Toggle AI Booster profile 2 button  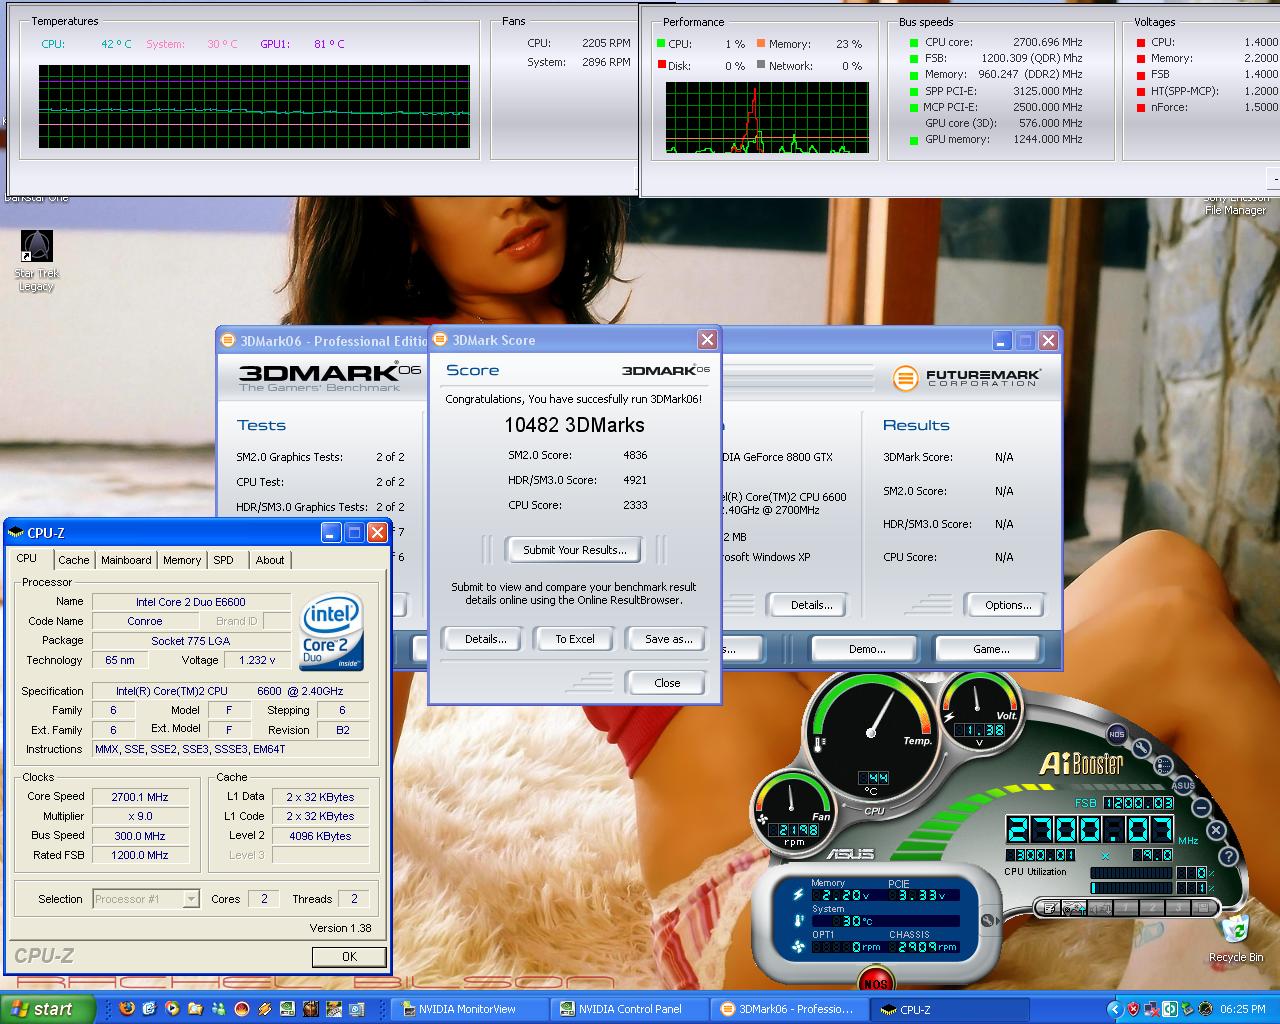1152,908
